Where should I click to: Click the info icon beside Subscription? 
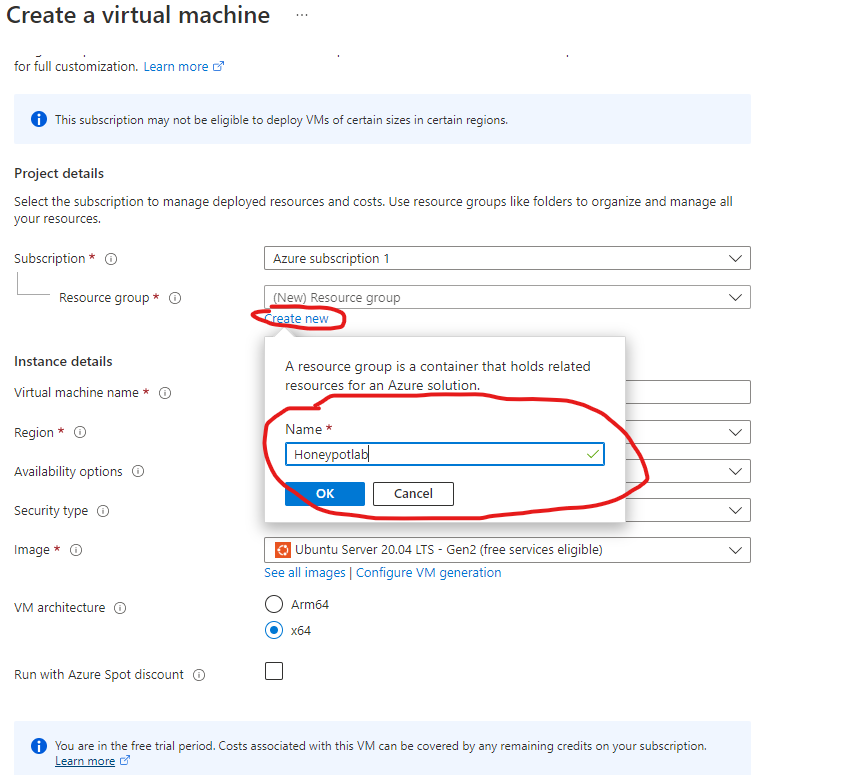[x=110, y=258]
